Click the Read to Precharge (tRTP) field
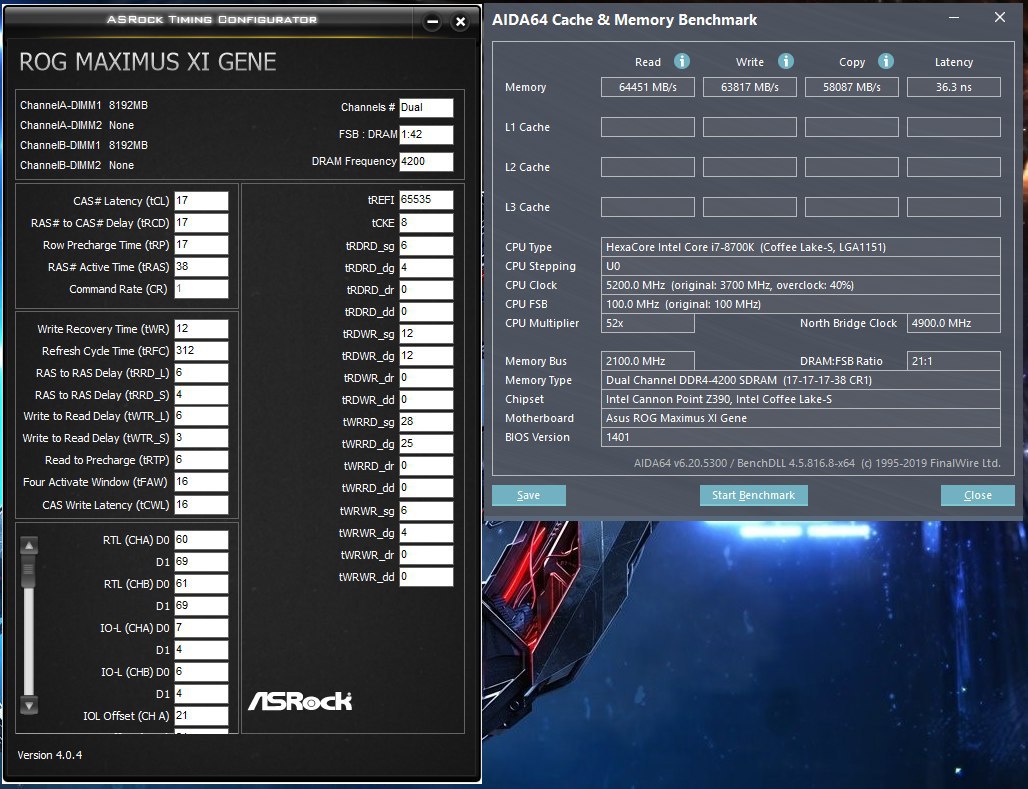 (x=201, y=460)
